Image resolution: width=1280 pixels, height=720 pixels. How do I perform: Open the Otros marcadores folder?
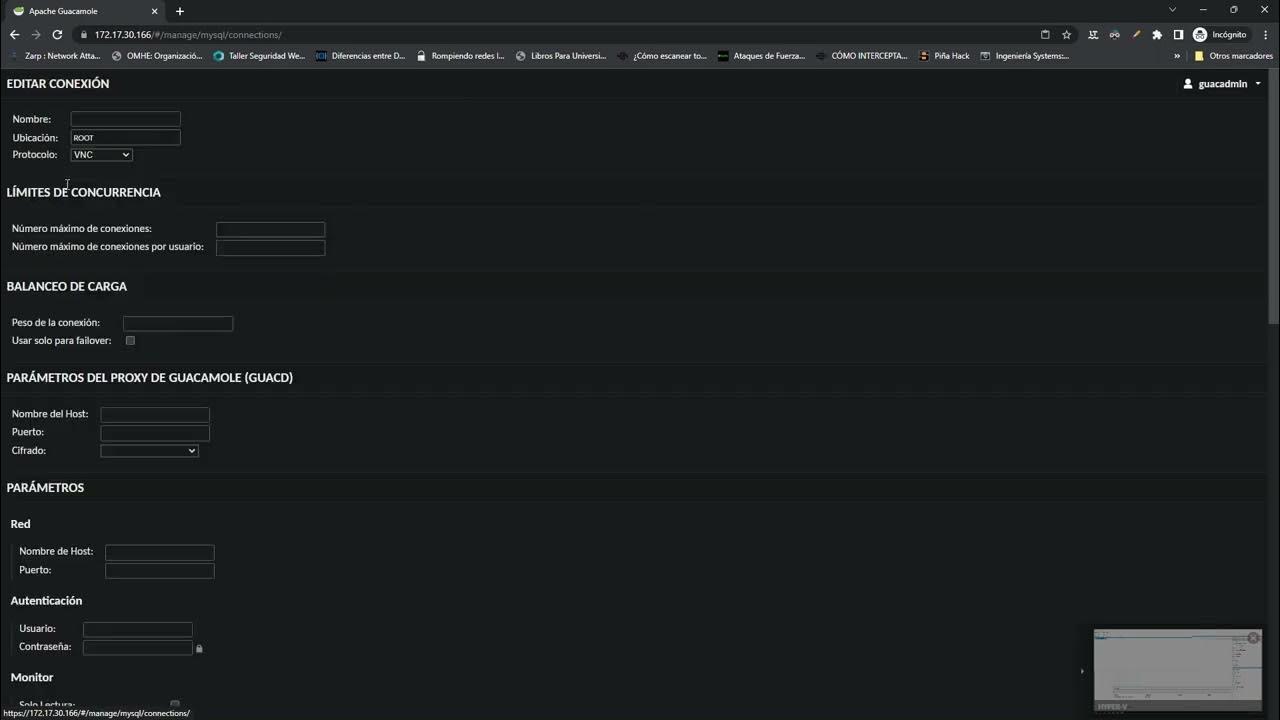tap(1234, 56)
